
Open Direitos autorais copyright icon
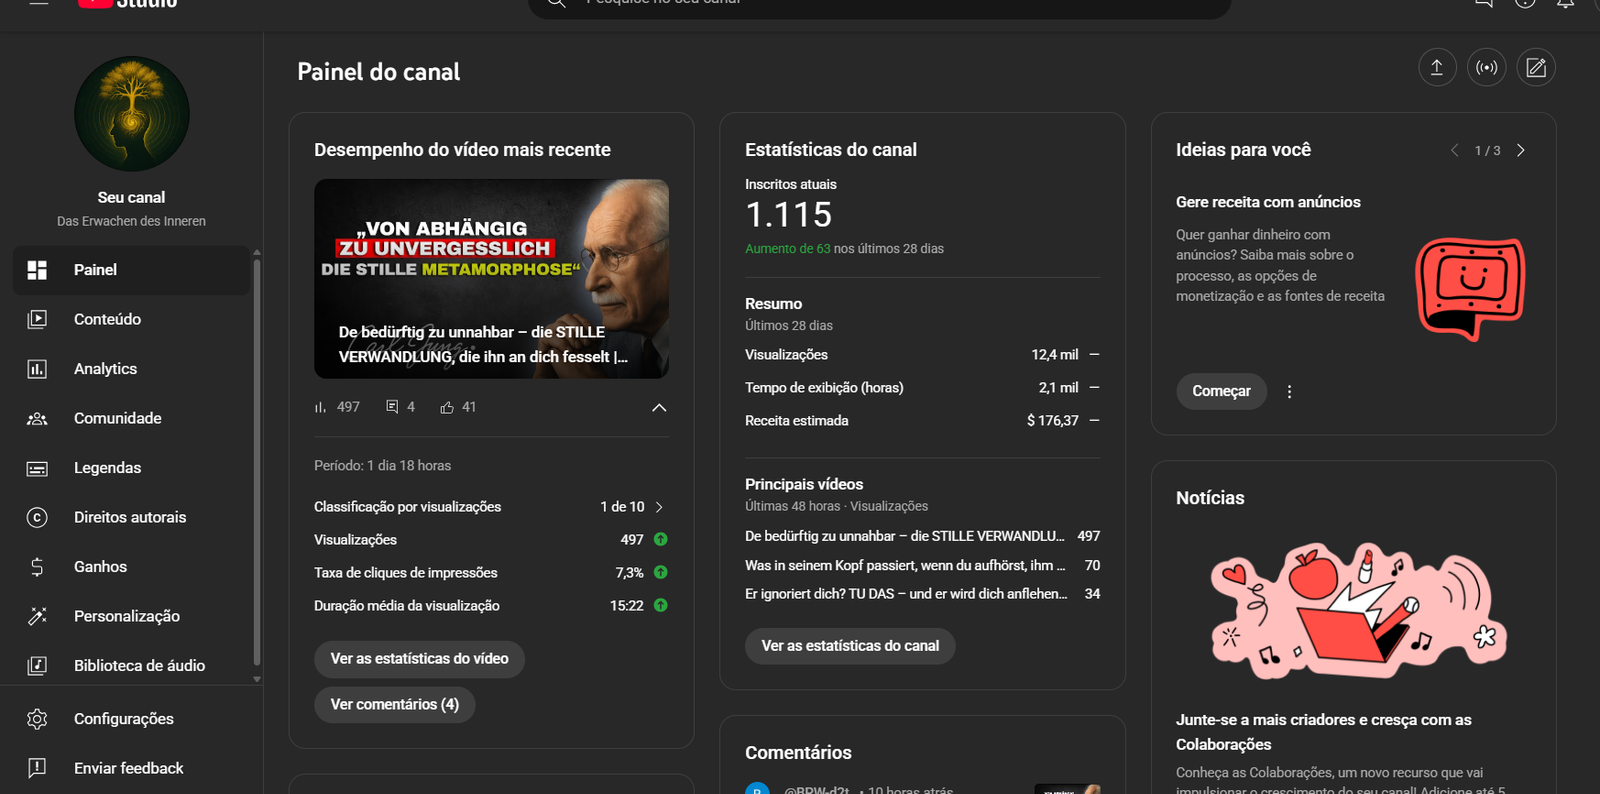[x=37, y=517]
